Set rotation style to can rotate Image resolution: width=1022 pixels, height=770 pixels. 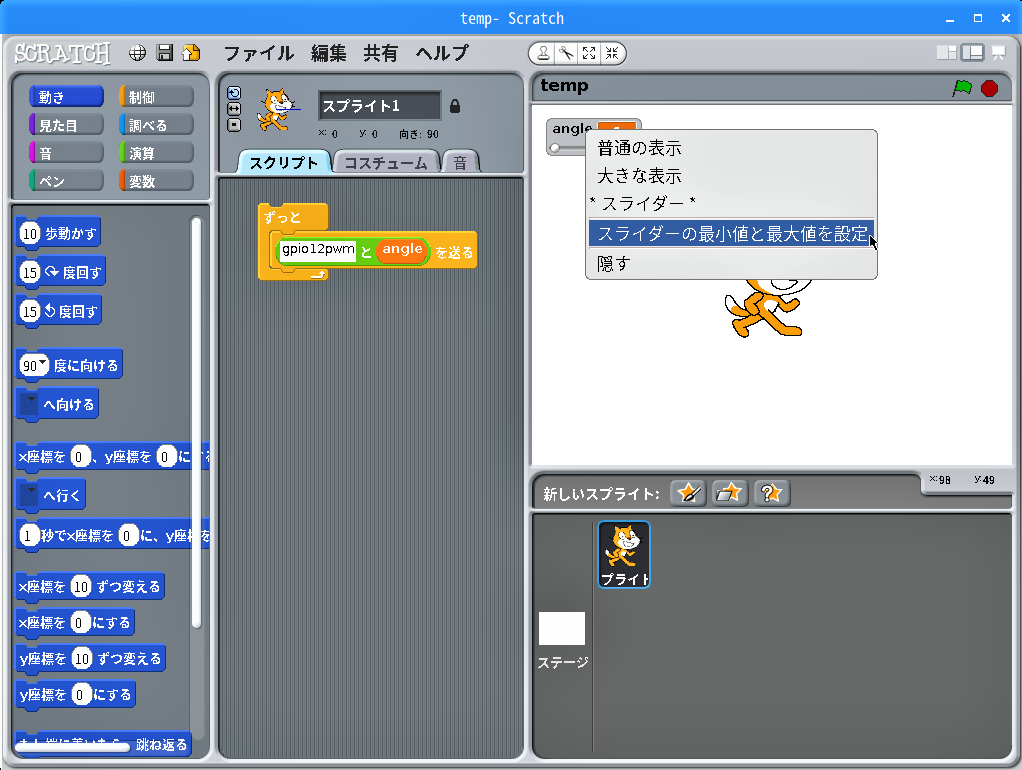pos(234,93)
